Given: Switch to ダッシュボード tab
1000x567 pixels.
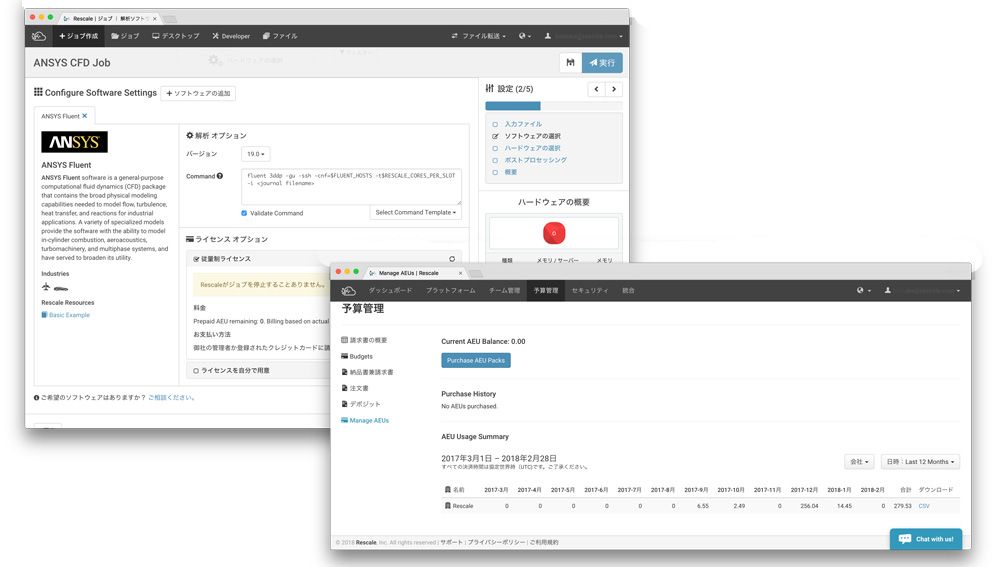Looking at the screenshot, I should coord(390,291).
